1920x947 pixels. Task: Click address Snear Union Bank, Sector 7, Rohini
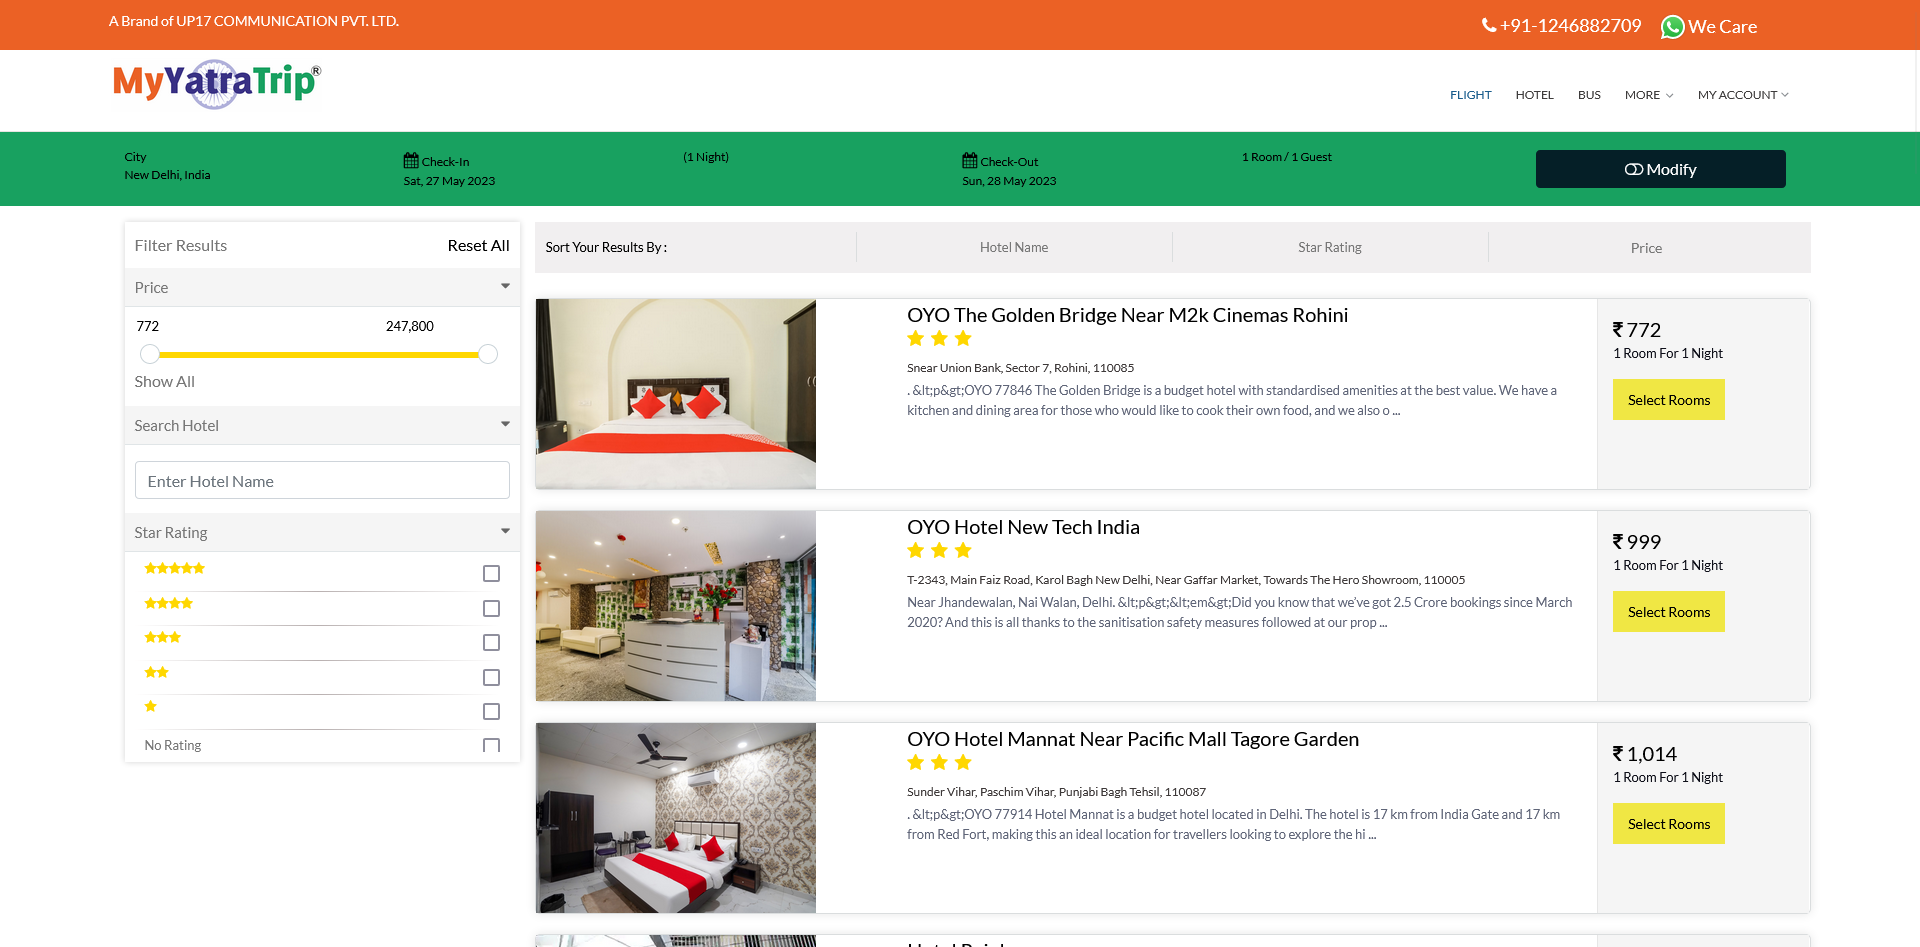(1020, 368)
